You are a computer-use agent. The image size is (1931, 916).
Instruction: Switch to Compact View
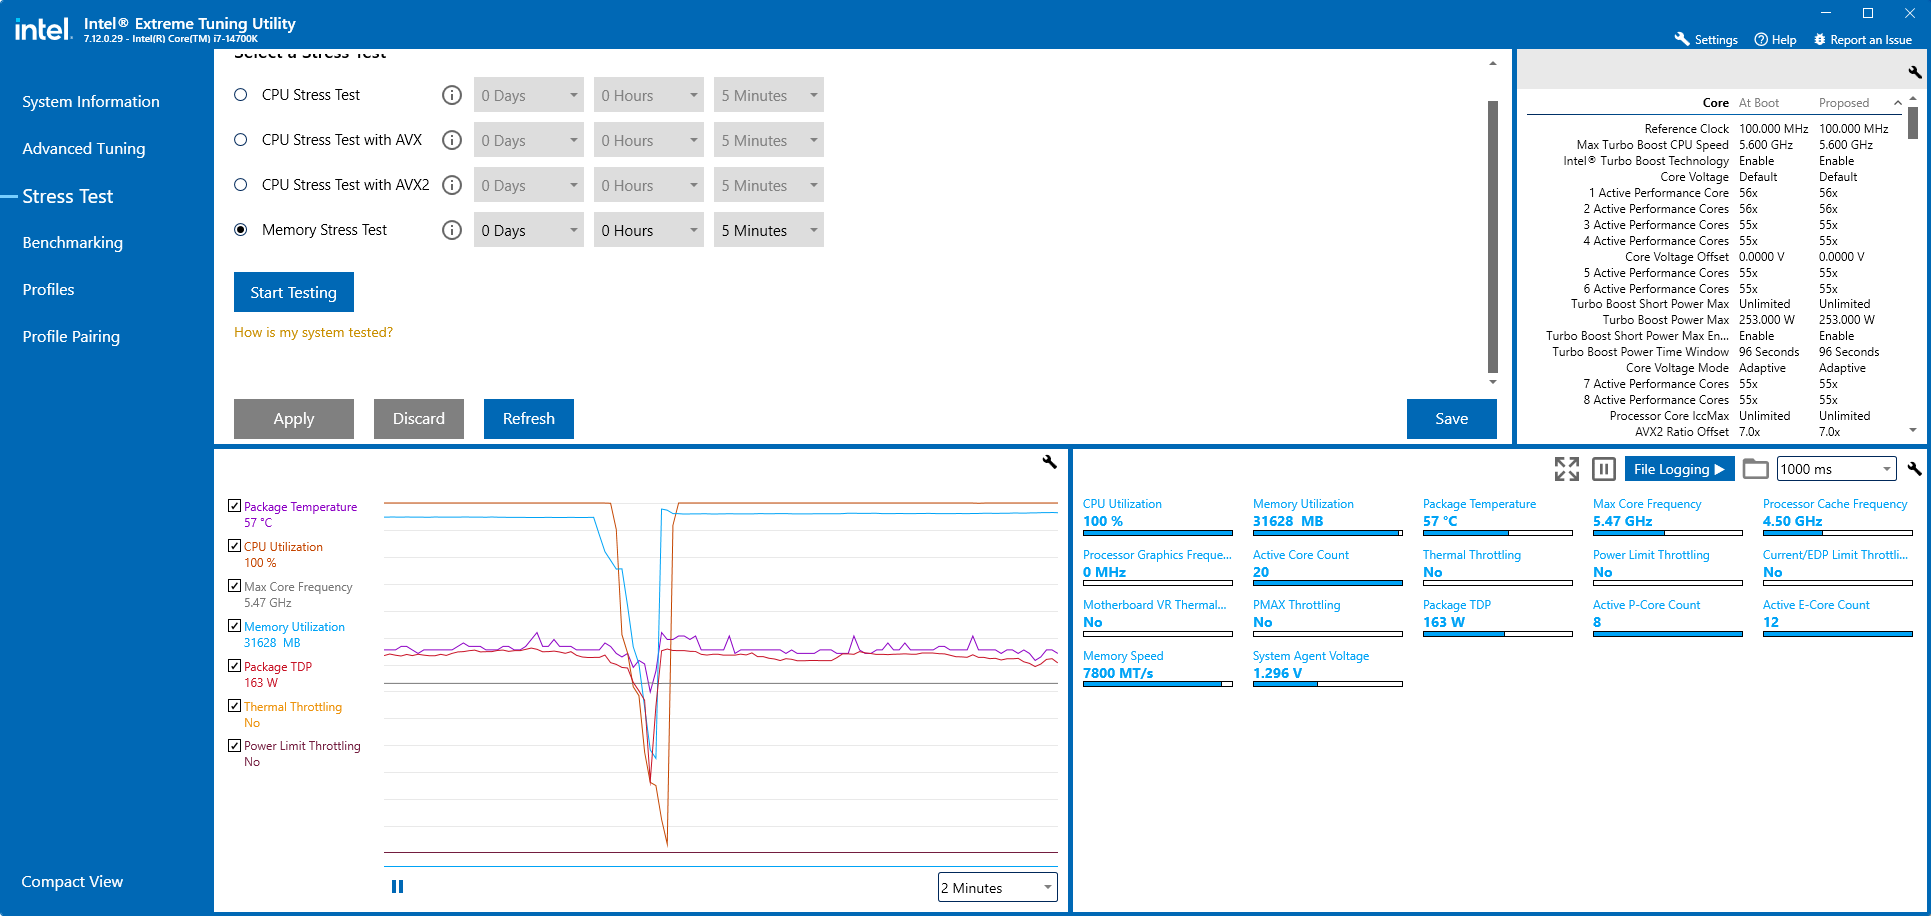(x=72, y=882)
